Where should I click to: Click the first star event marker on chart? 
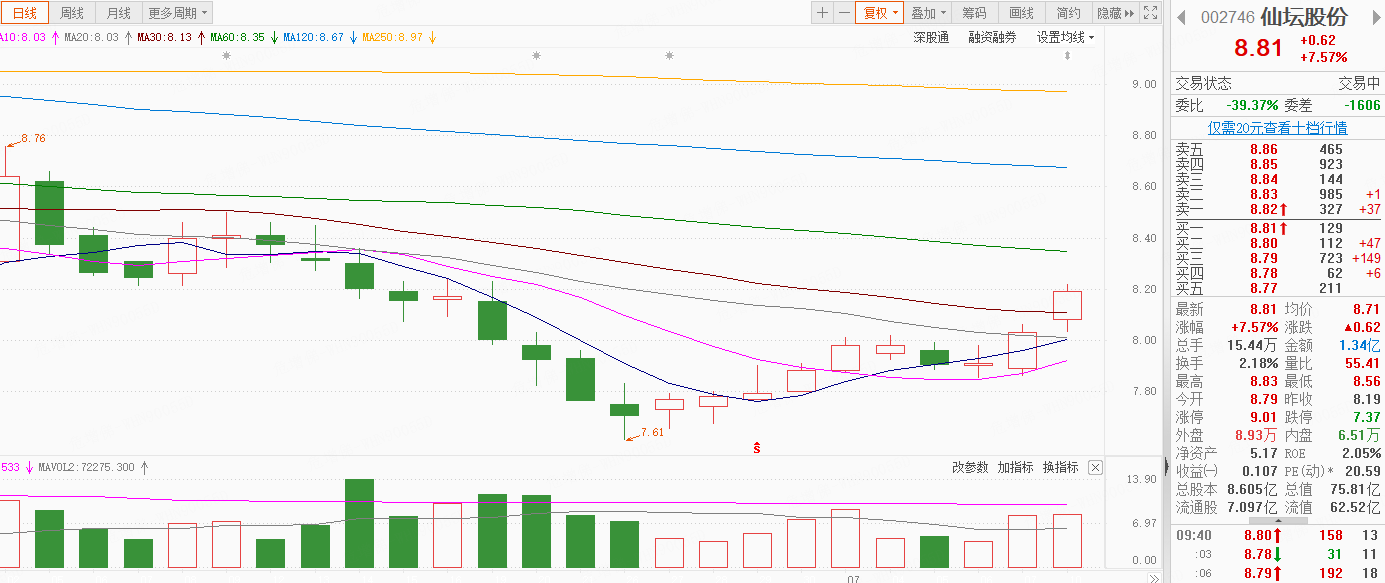(226, 56)
